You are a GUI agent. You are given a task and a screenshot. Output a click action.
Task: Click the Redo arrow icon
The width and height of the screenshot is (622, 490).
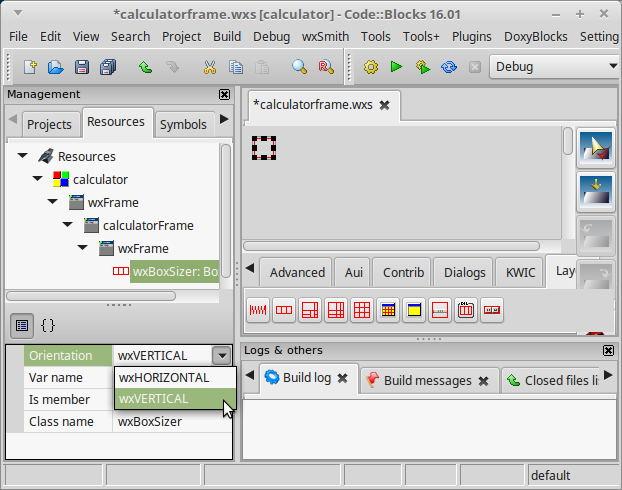tap(172, 67)
